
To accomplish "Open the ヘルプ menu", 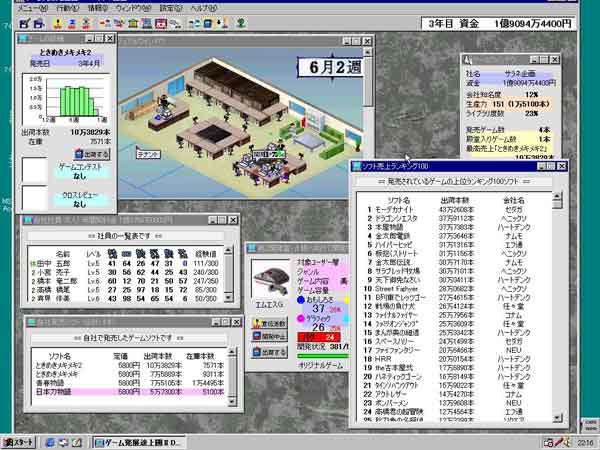I will click(x=205, y=7).
